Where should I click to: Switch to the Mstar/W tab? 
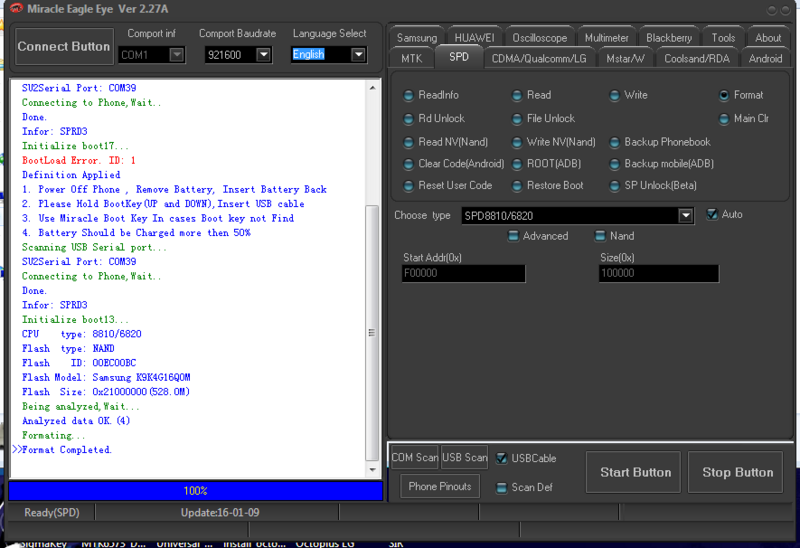[x=626, y=59]
